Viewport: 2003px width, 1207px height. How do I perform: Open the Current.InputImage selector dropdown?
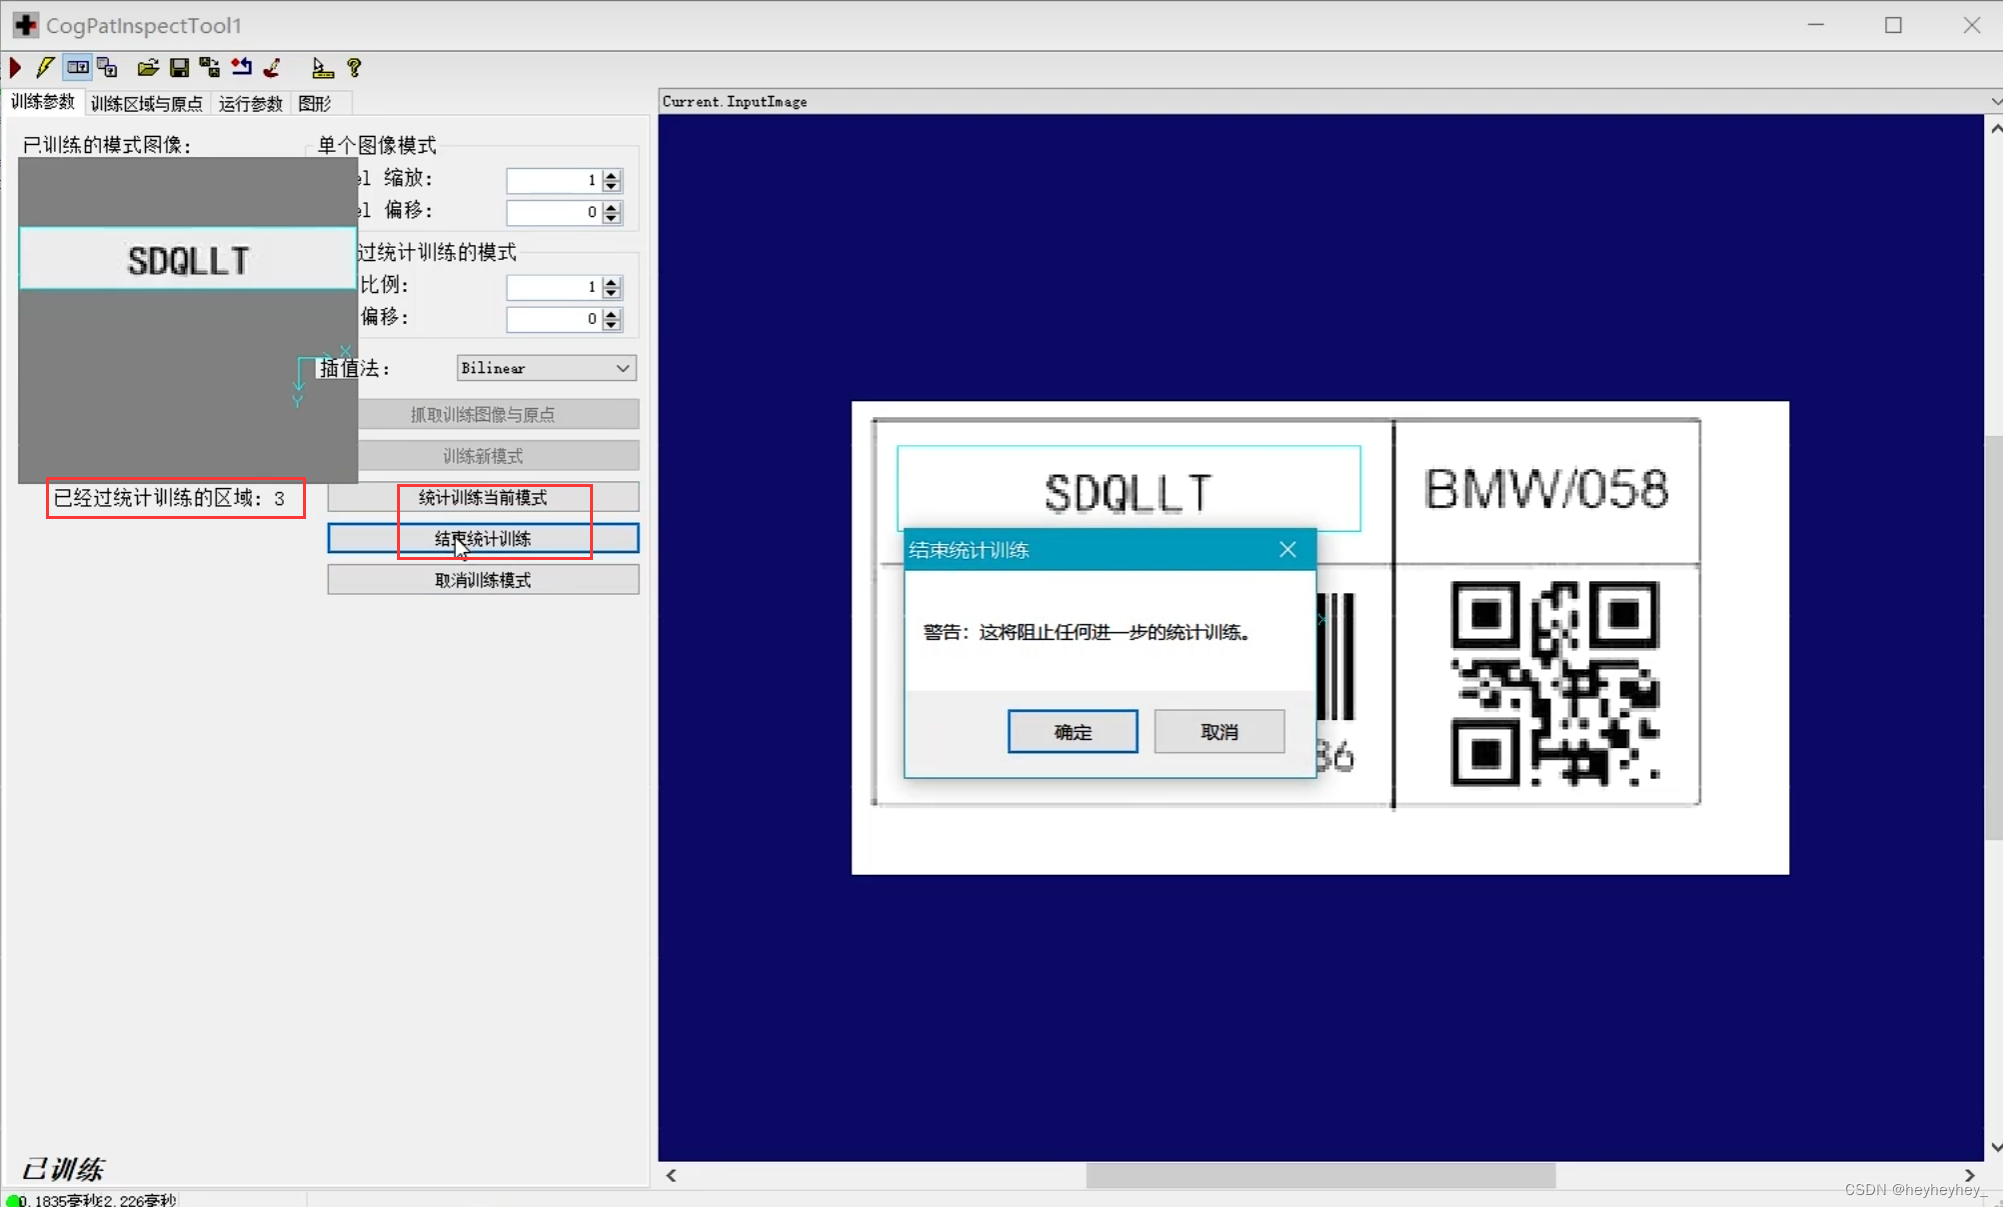coord(1994,101)
